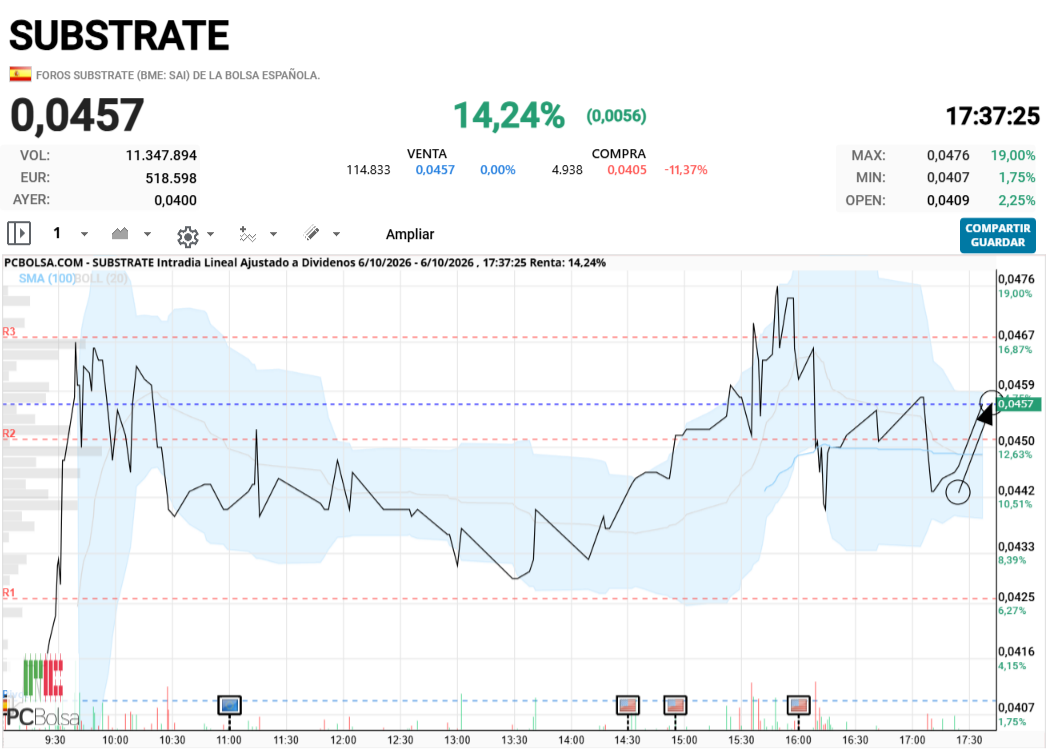Click the large last price 0,0457
The height and width of the screenshot is (749, 1048).
pos(77,116)
